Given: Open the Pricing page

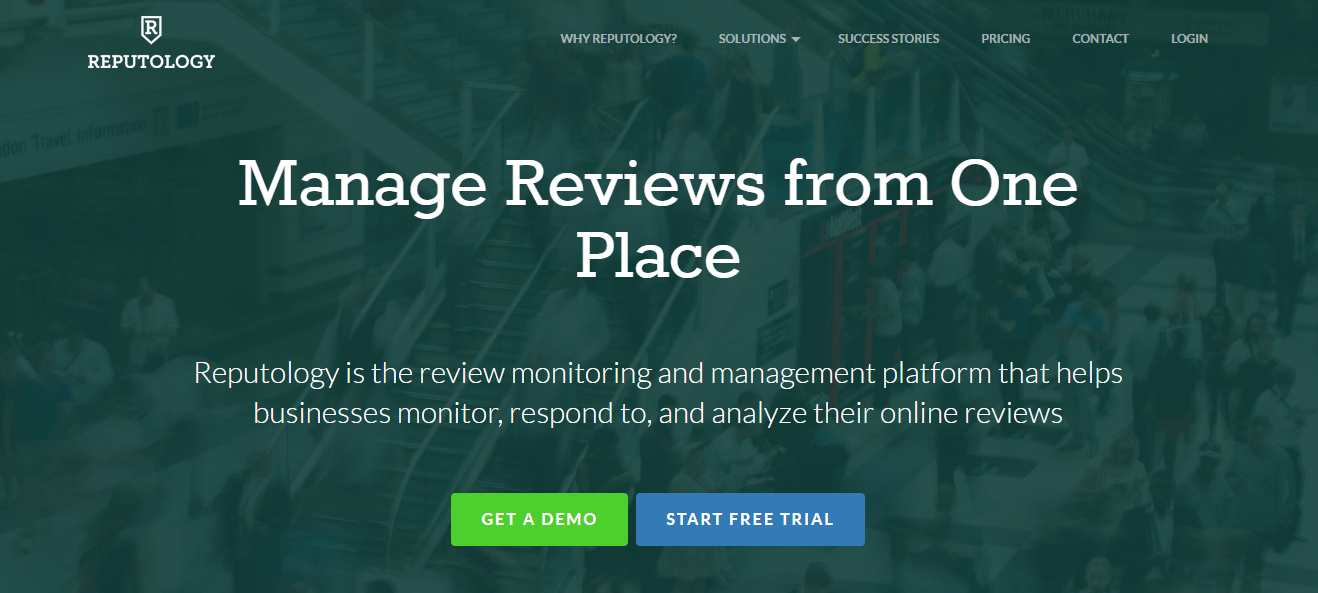Looking at the screenshot, I should coord(1005,39).
